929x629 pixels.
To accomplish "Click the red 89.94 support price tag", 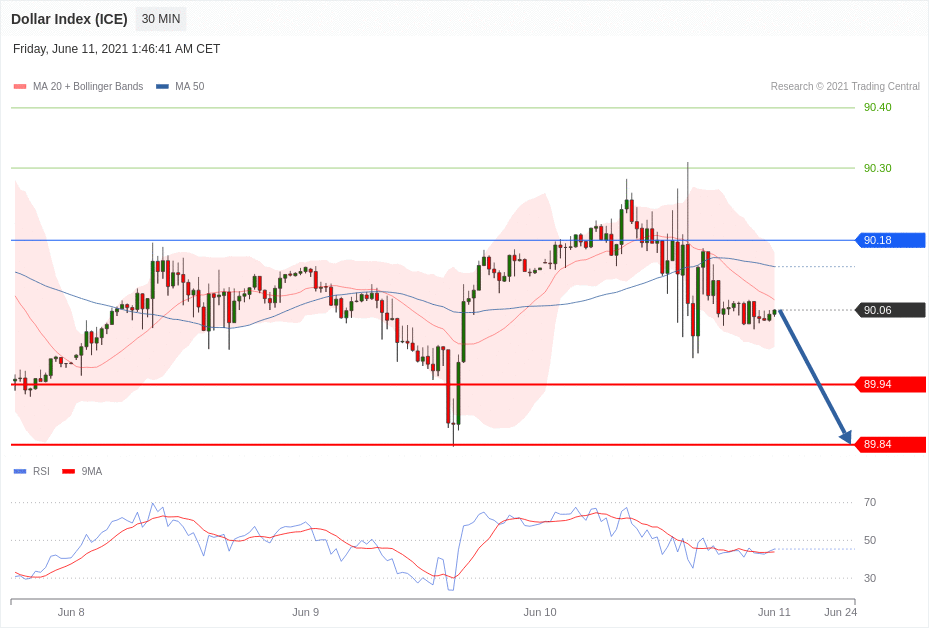I will pos(890,384).
